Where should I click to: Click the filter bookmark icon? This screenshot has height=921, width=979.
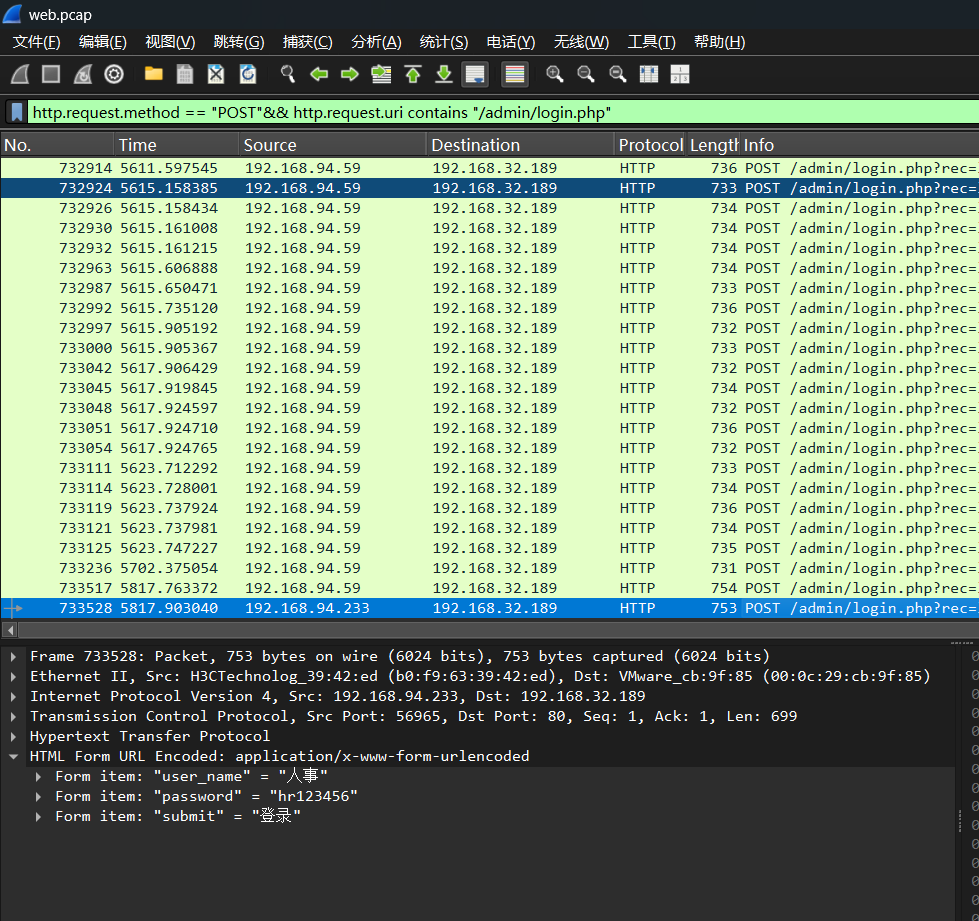pos(16,112)
